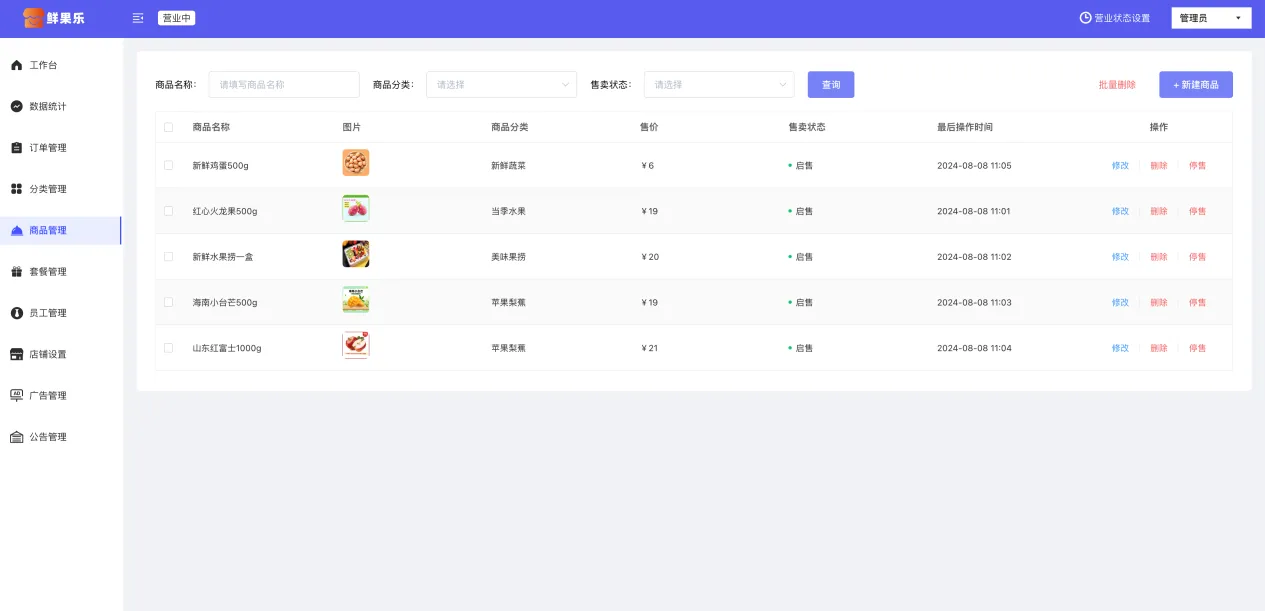
Task: Click the sidebar collapse hamburger icon
Action: [138, 18]
